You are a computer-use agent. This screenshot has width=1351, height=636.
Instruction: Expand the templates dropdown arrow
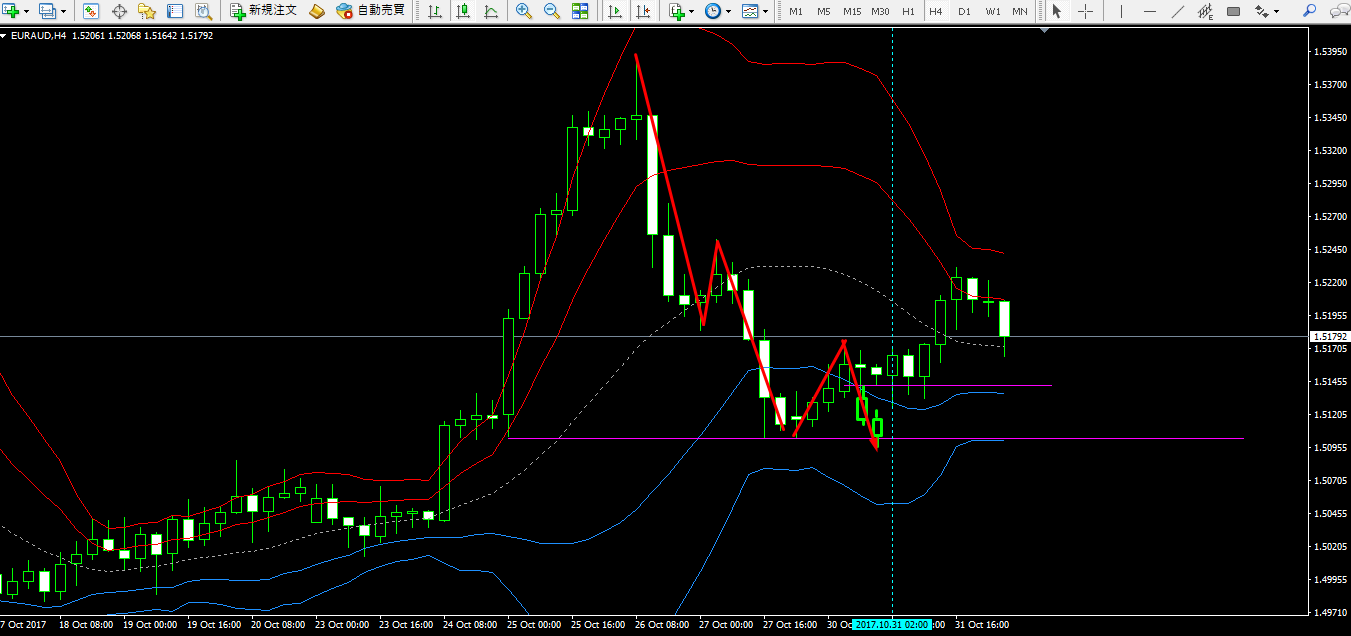(x=766, y=12)
